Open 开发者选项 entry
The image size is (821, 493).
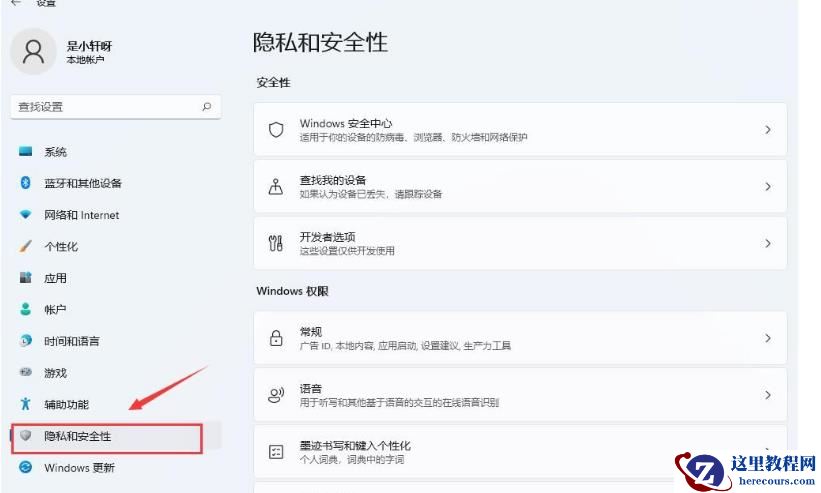[520, 243]
